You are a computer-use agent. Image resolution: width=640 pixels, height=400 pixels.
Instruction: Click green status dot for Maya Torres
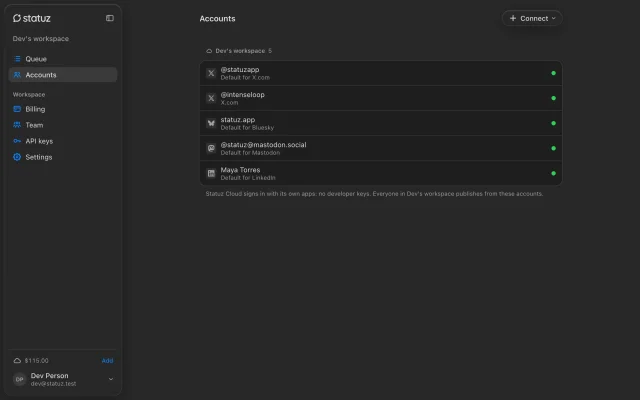click(x=553, y=173)
